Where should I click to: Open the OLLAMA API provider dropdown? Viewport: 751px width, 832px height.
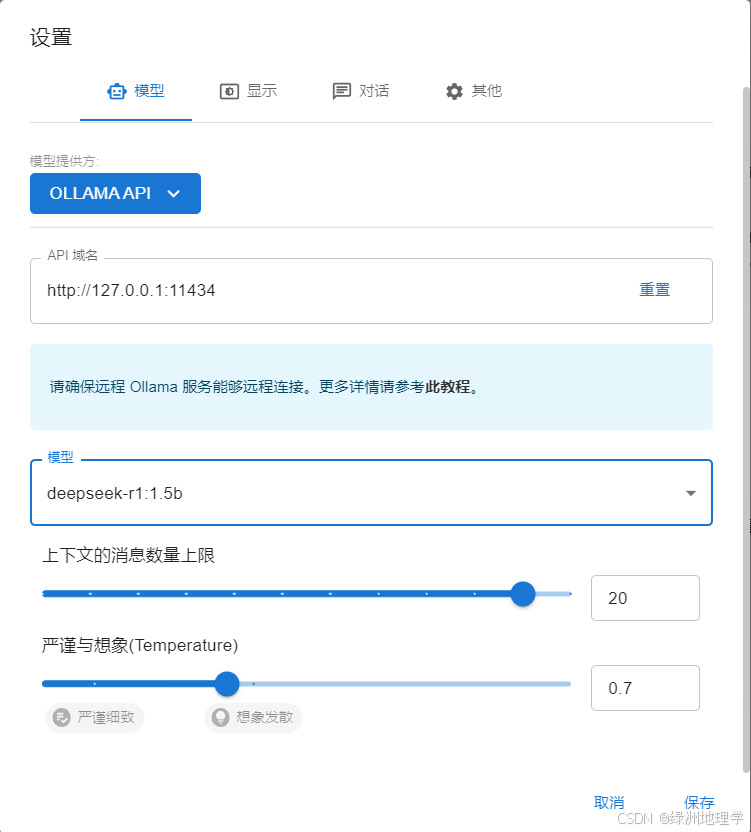(115, 194)
